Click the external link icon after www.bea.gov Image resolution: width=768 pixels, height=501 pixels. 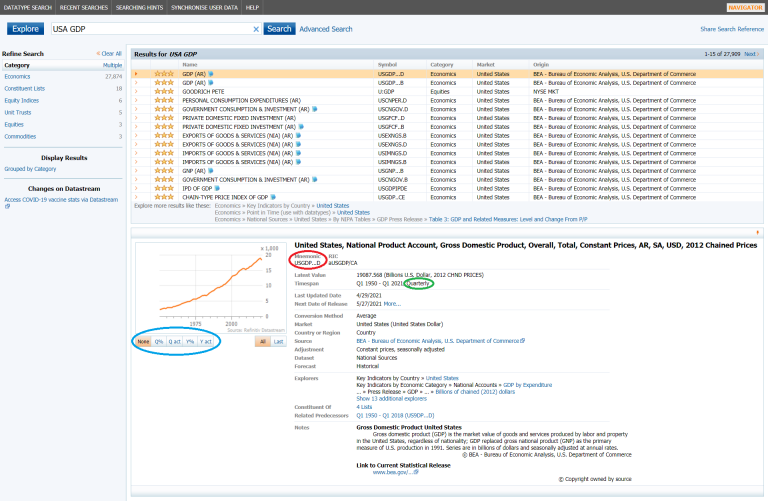click(x=416, y=472)
